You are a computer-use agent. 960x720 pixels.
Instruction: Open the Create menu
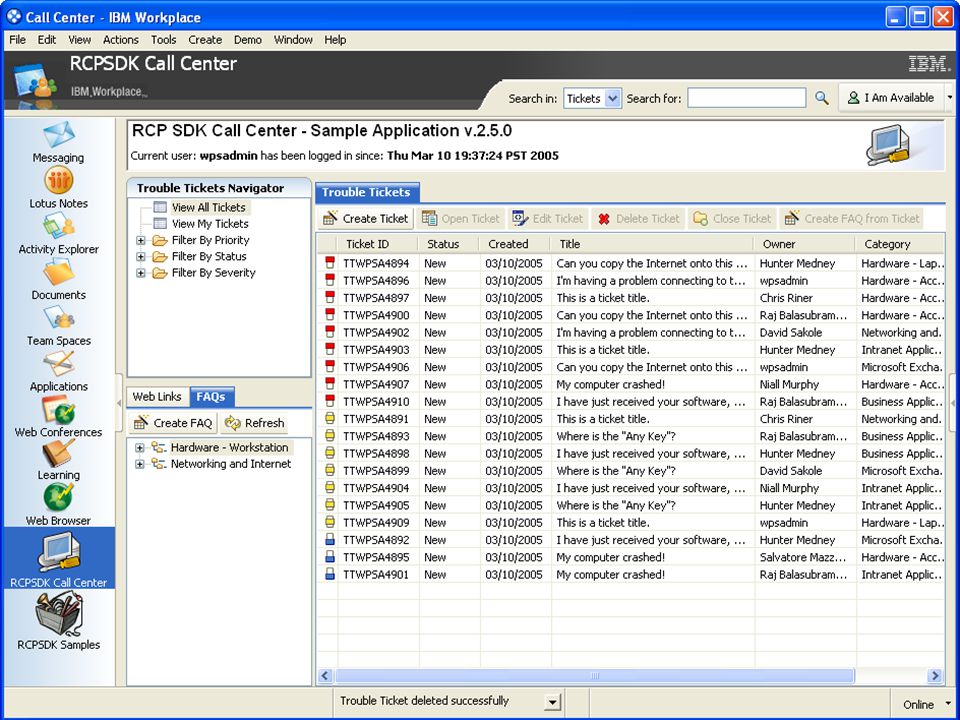(x=205, y=40)
